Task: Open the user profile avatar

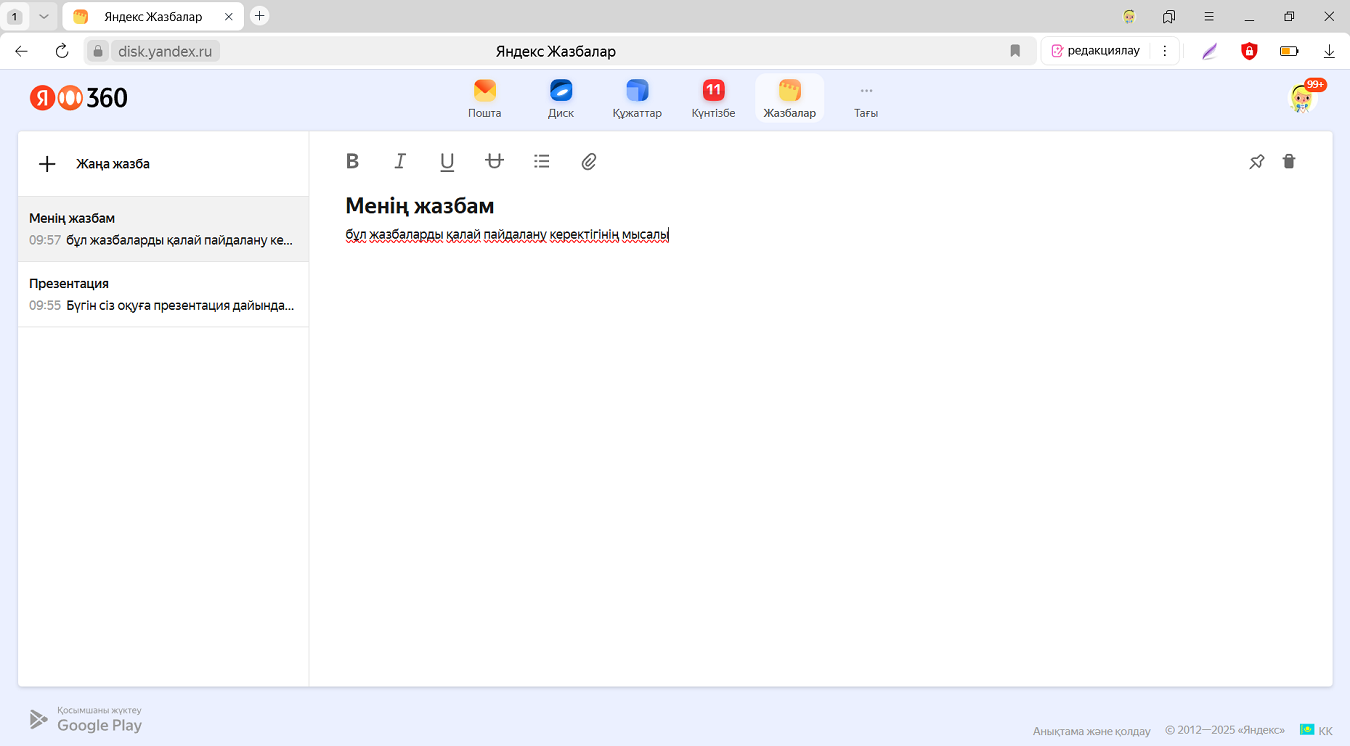Action: [1302, 98]
